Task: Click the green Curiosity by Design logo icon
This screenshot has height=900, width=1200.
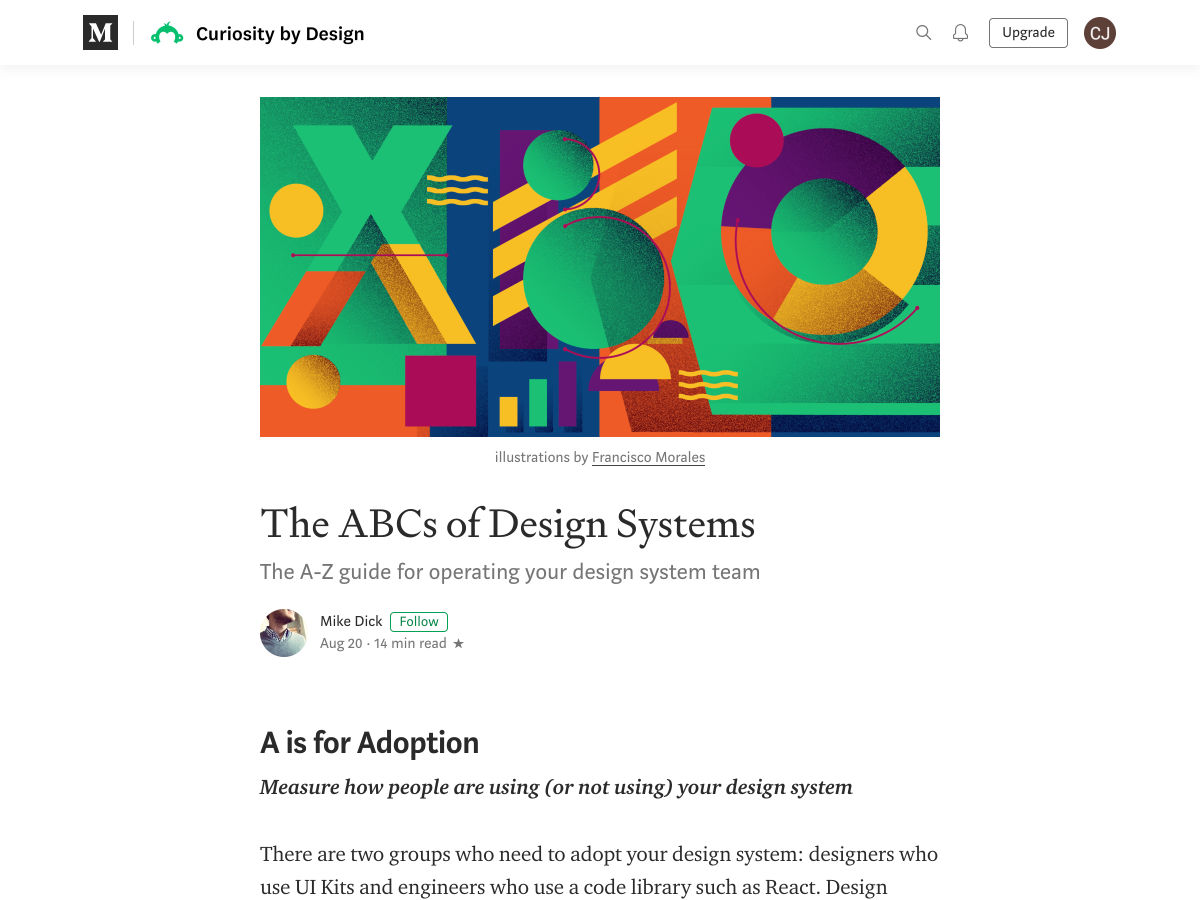Action: (167, 34)
